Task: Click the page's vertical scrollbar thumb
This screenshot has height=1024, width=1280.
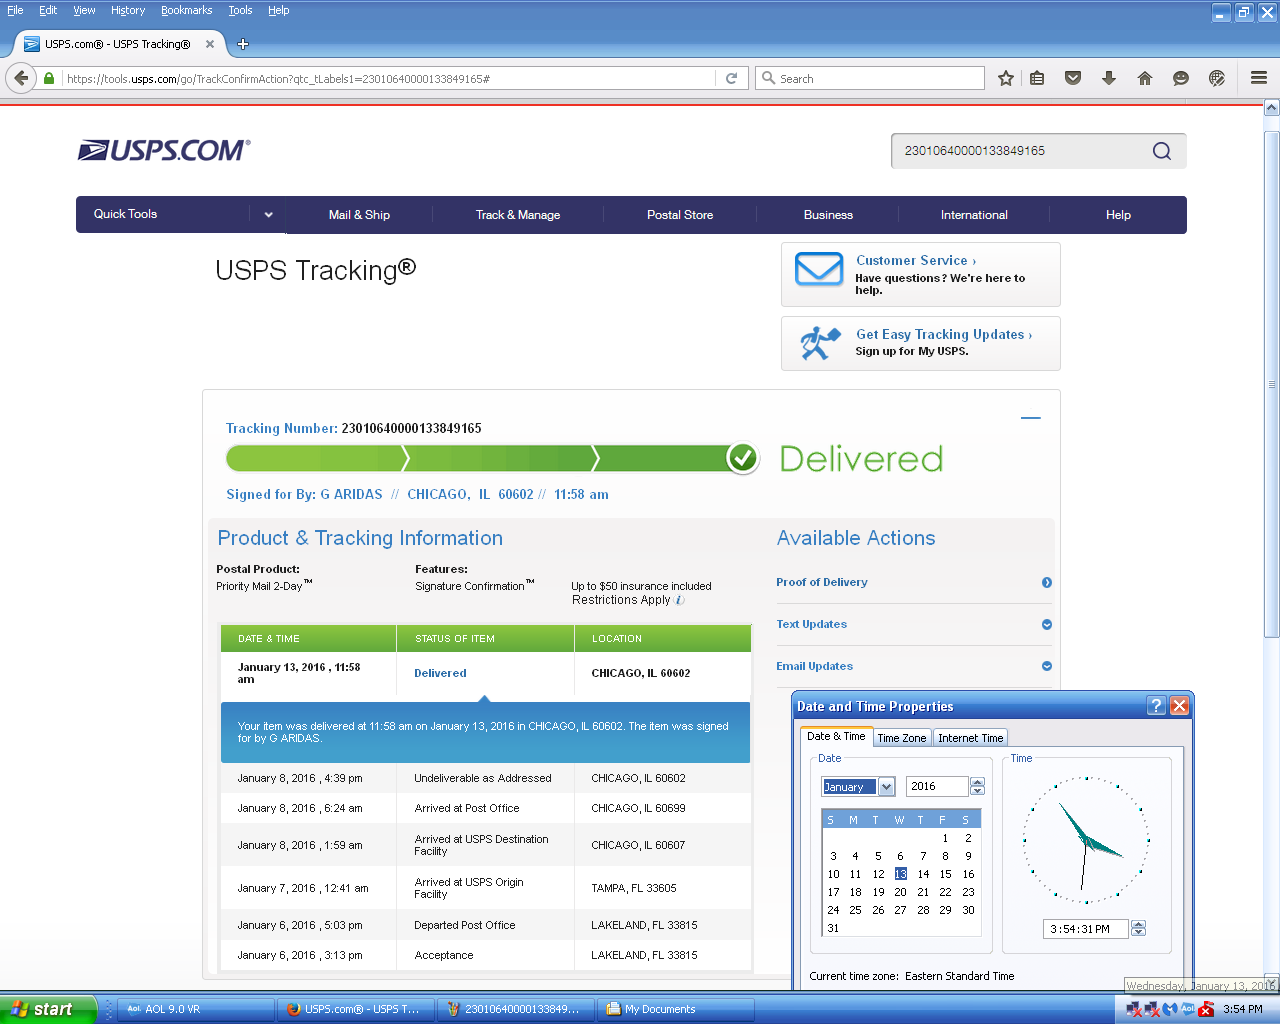Action: click(1272, 384)
